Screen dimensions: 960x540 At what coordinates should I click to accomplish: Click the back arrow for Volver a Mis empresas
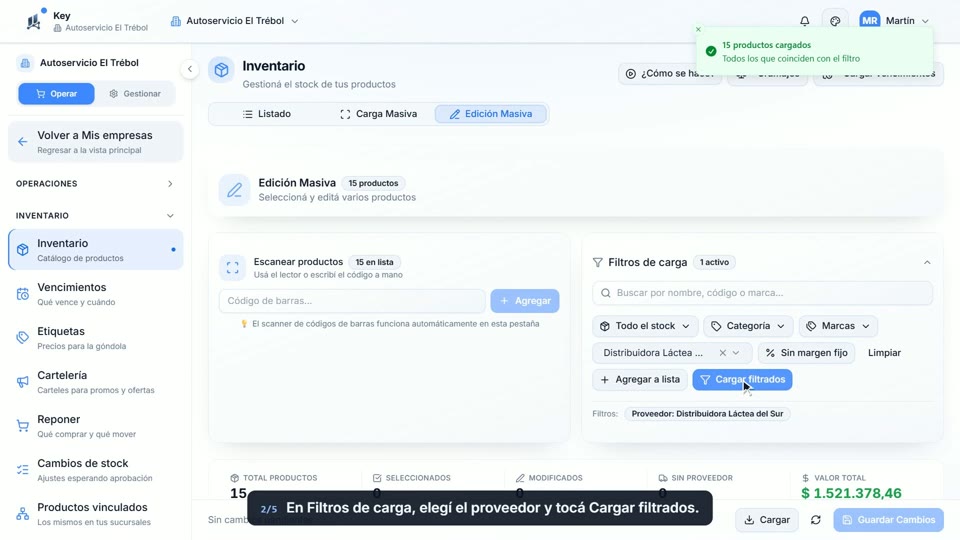click(23, 142)
